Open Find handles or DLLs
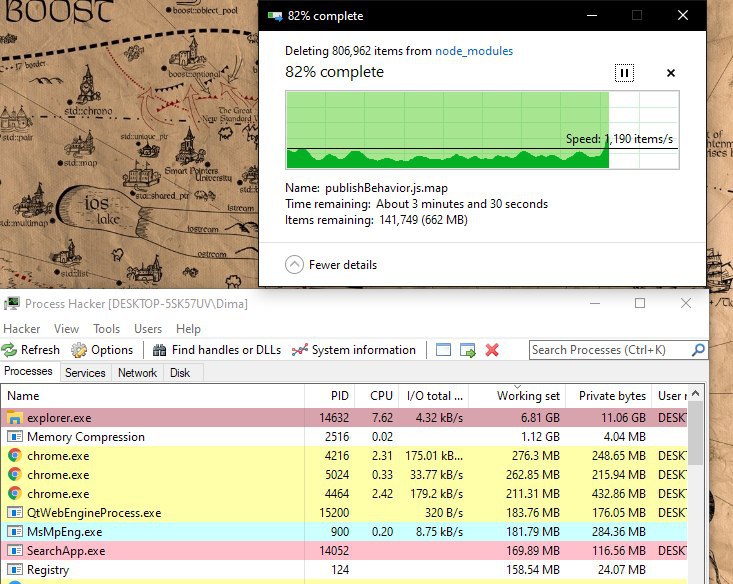 click(217, 350)
